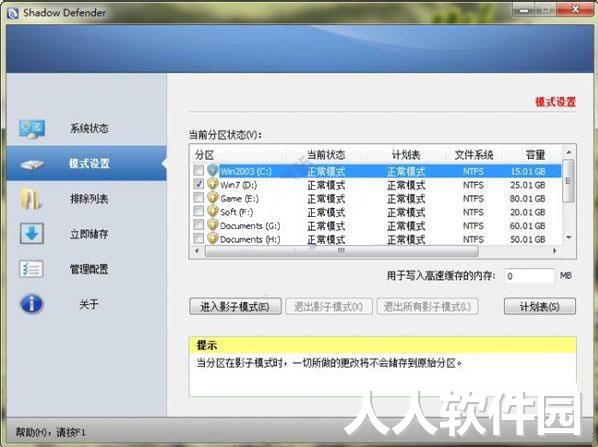Click the 进入影子模式(E) button
The width and height of the screenshot is (598, 447).
[235, 306]
